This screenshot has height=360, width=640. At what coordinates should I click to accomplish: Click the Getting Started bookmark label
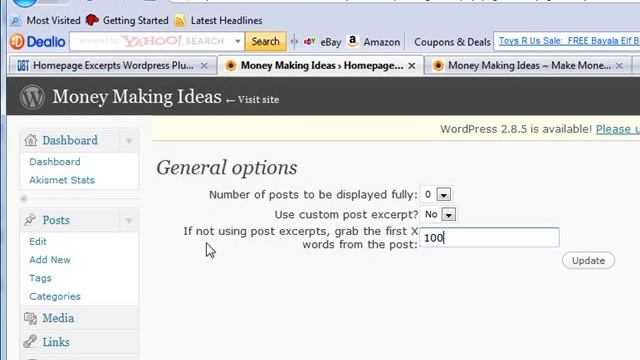coord(136,20)
